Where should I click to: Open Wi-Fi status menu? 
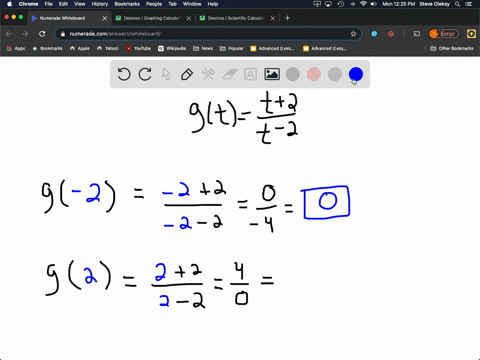pos(363,4)
